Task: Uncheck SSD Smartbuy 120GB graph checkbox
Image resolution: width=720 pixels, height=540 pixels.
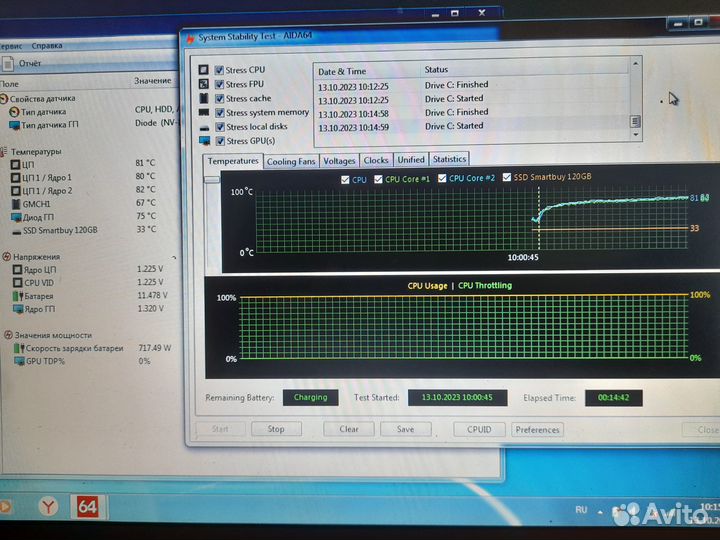Action: 507,177
